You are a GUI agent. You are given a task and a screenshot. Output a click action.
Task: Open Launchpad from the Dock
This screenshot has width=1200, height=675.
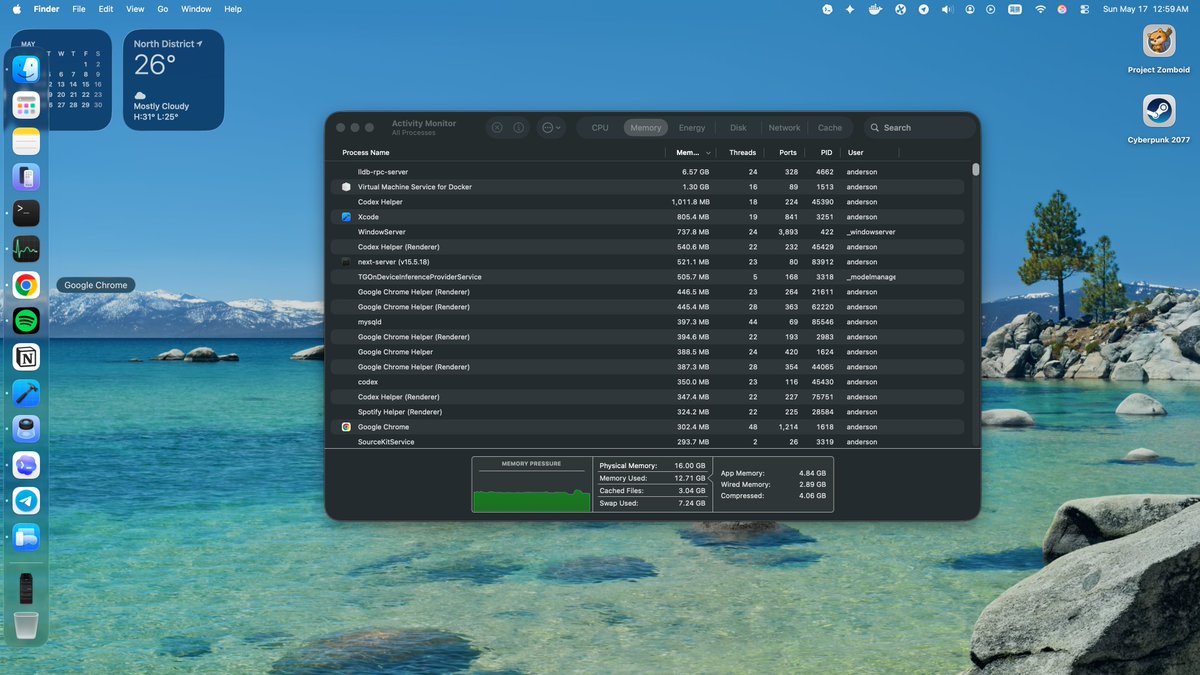[x=26, y=105]
